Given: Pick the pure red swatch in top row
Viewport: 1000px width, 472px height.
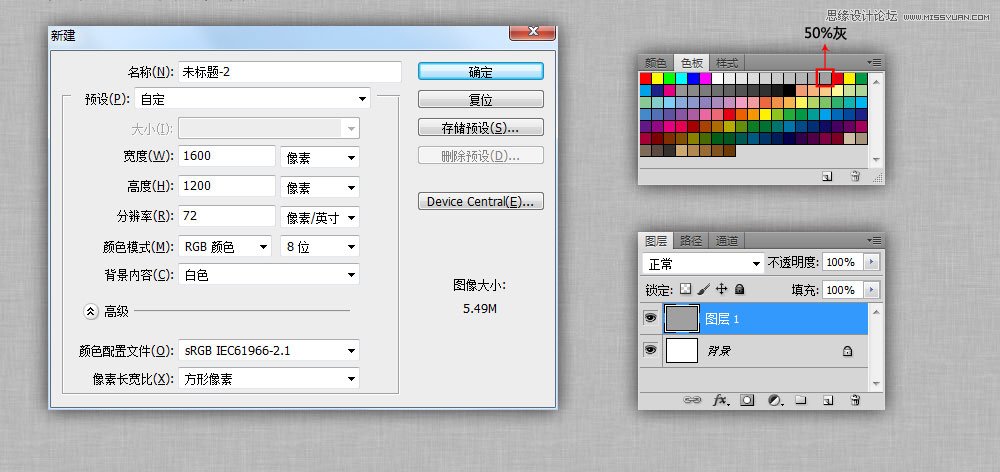Looking at the screenshot, I should [x=645, y=78].
